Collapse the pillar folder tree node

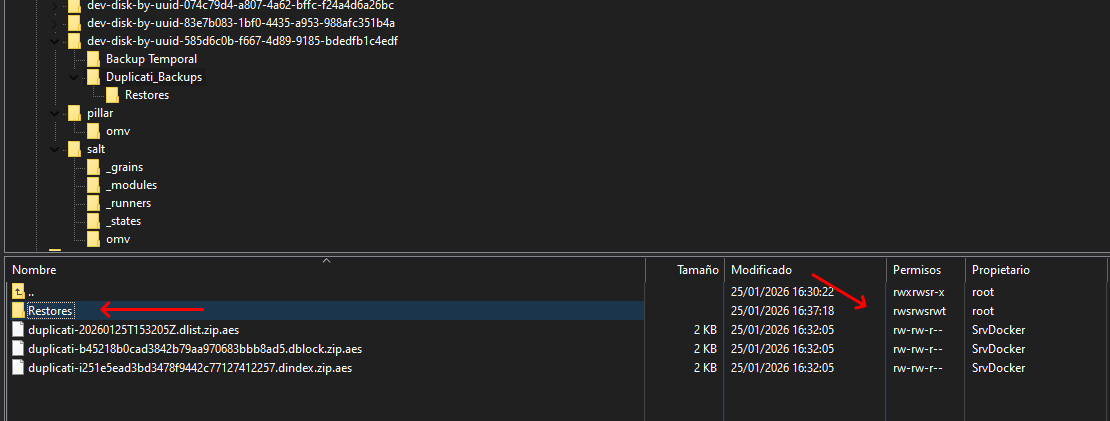point(56,113)
